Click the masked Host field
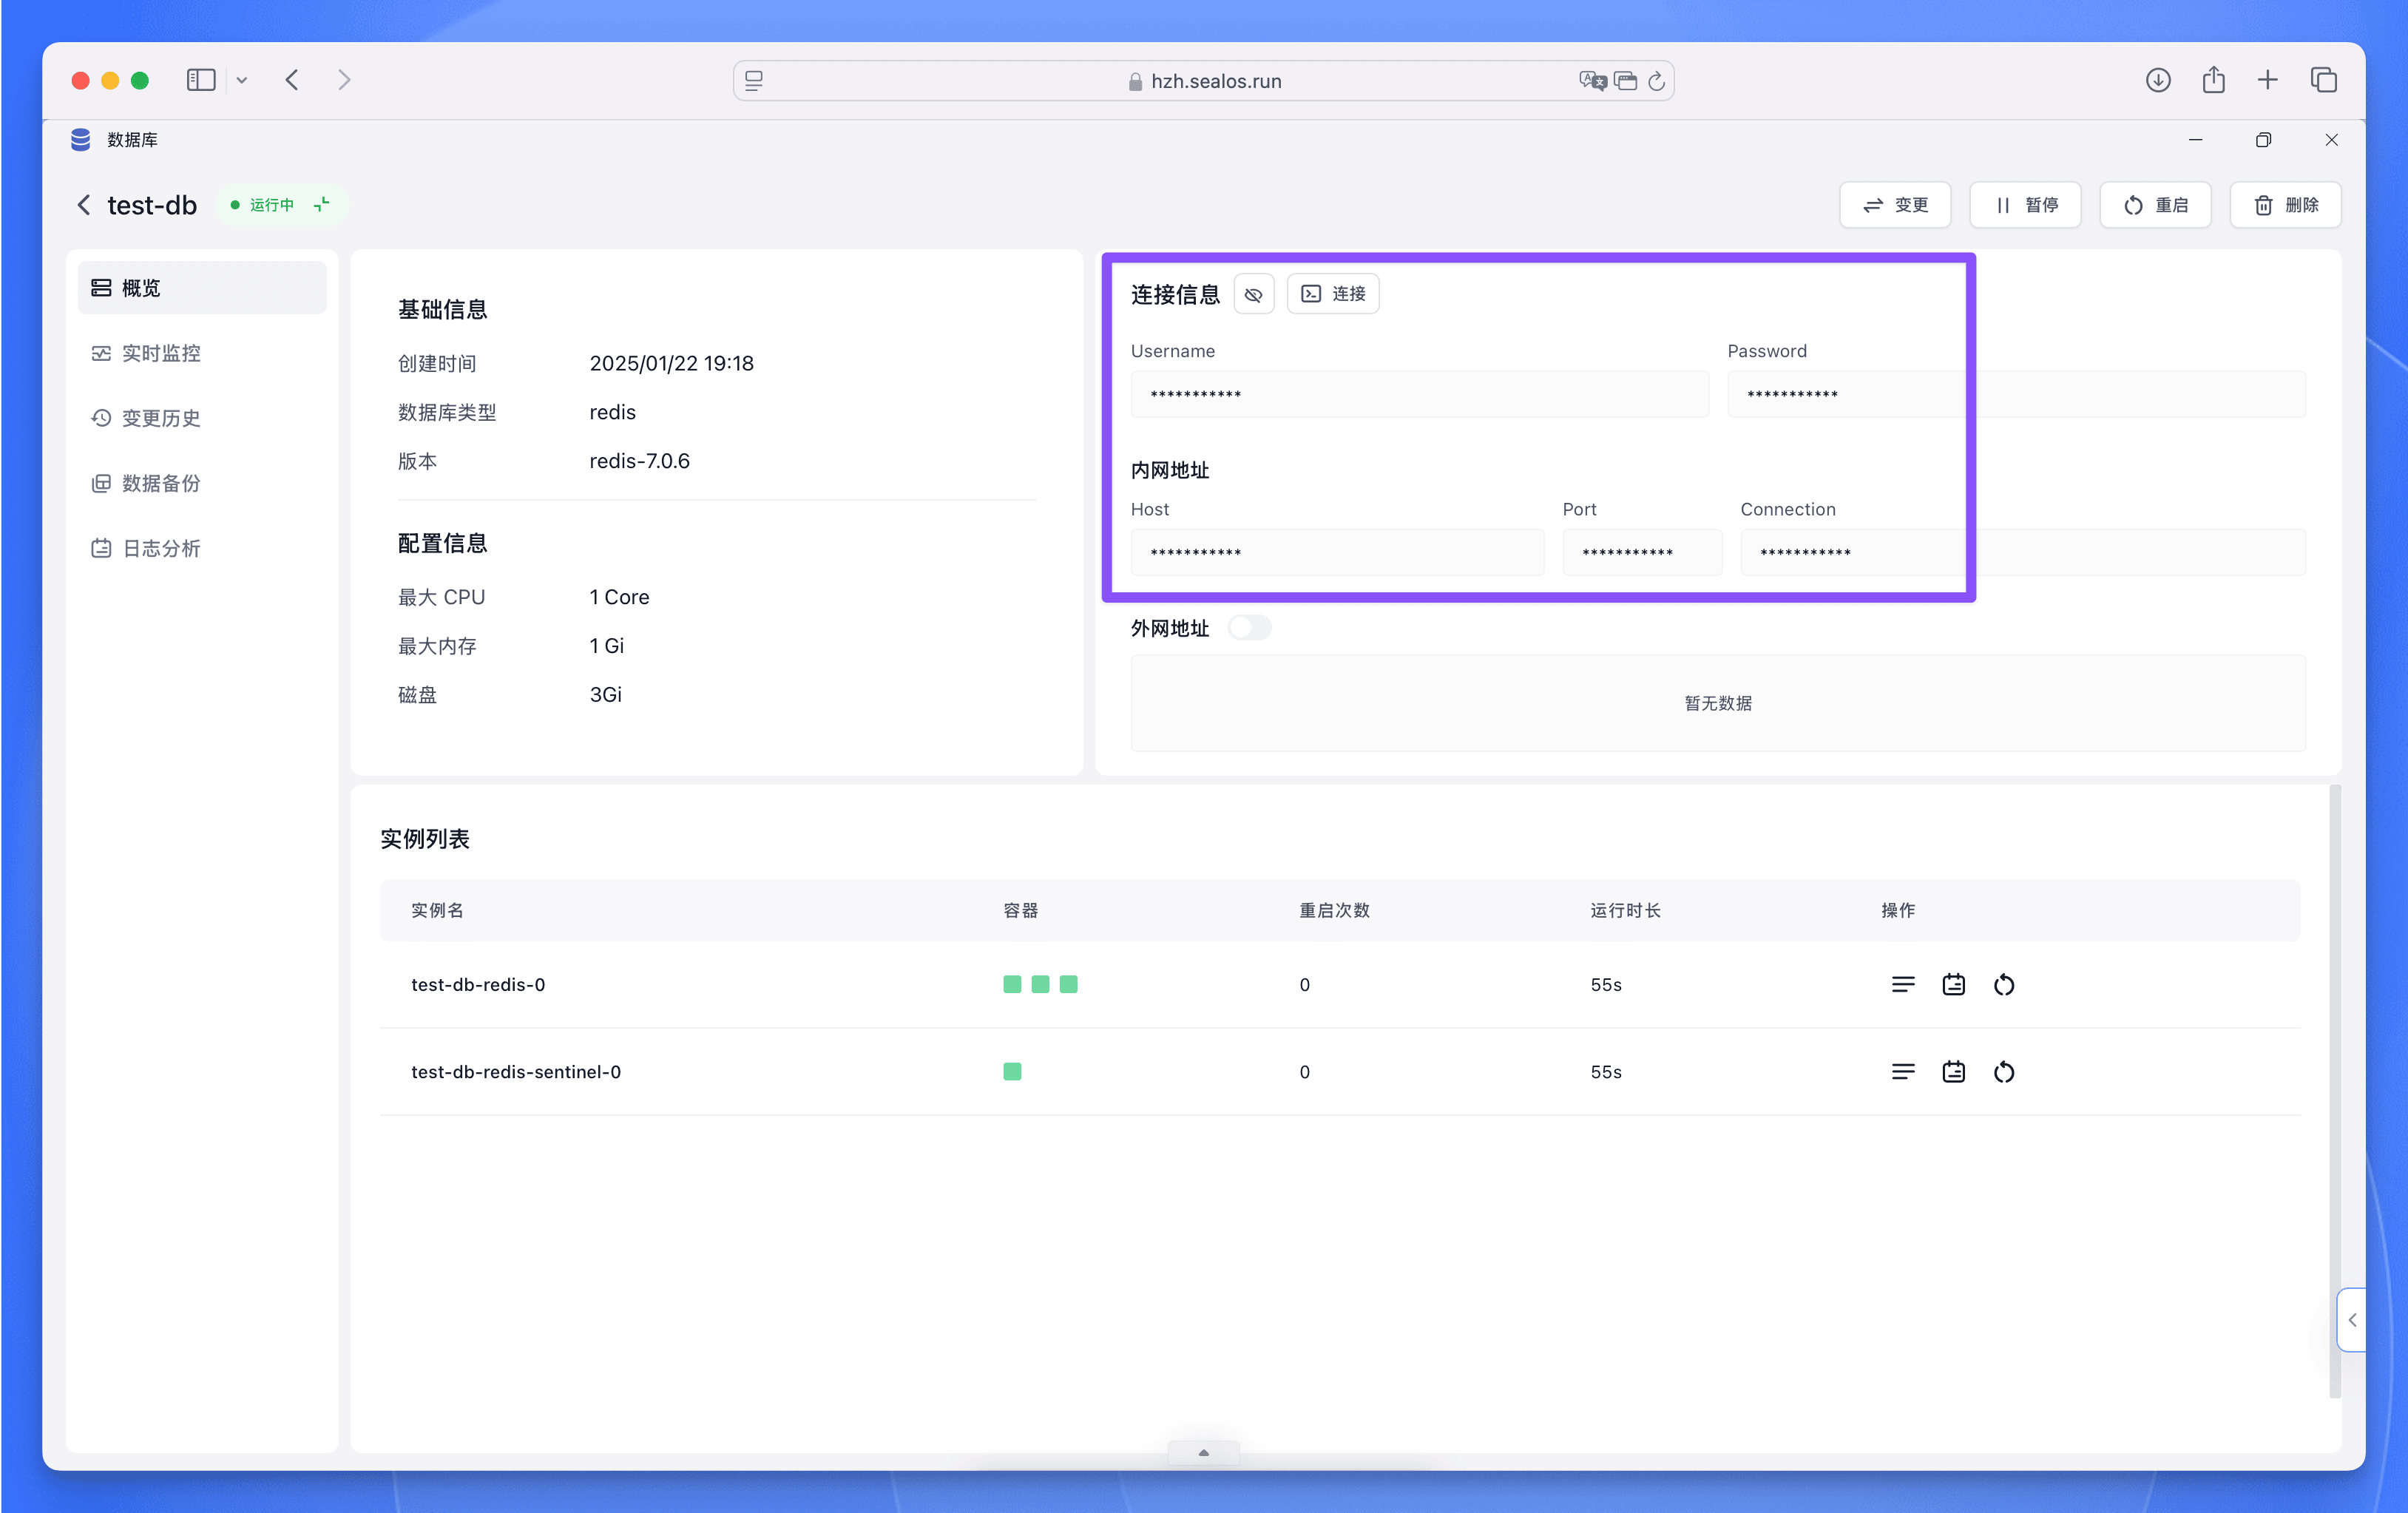 [1337, 552]
